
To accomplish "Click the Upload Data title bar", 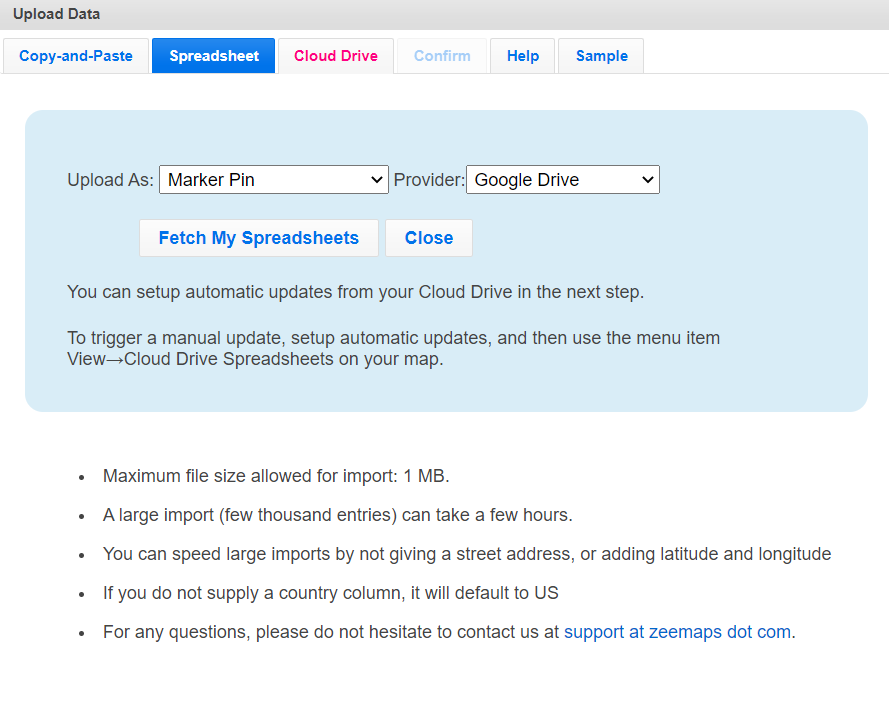I will 444,14.
